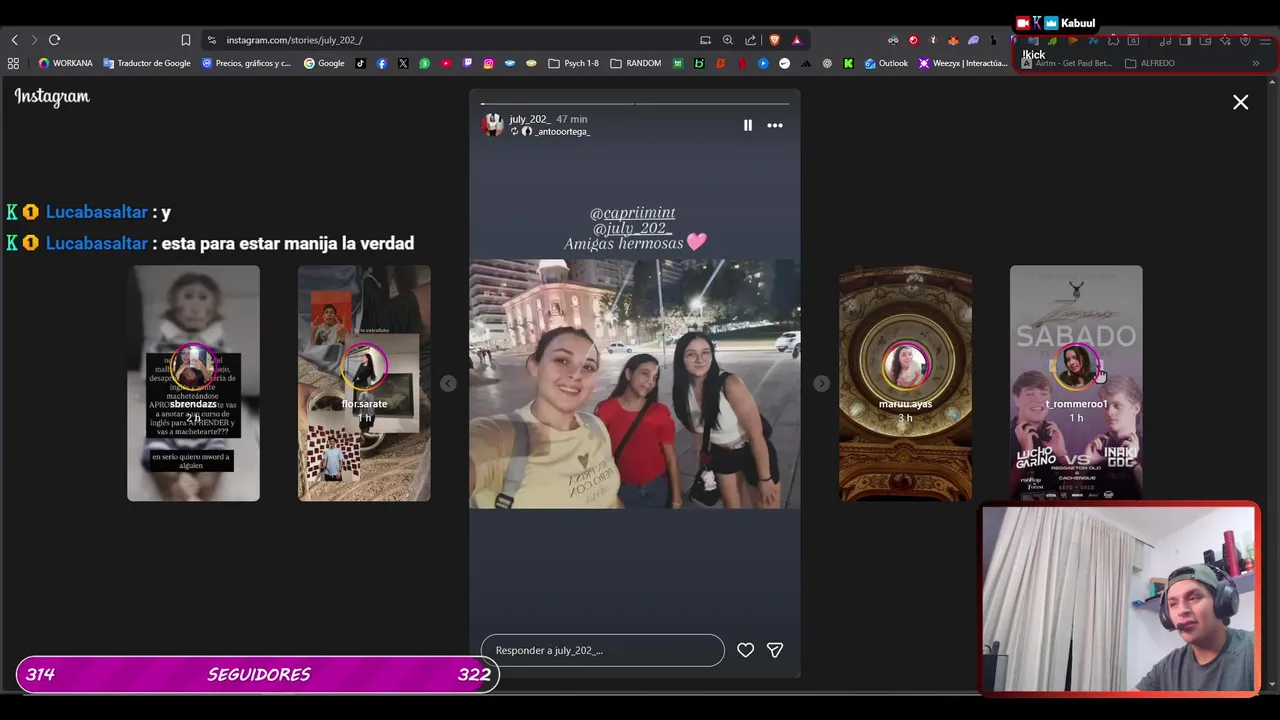This screenshot has width=1280, height=720.
Task: Click the july_202_ avatar in the story header
Action: click(x=492, y=125)
